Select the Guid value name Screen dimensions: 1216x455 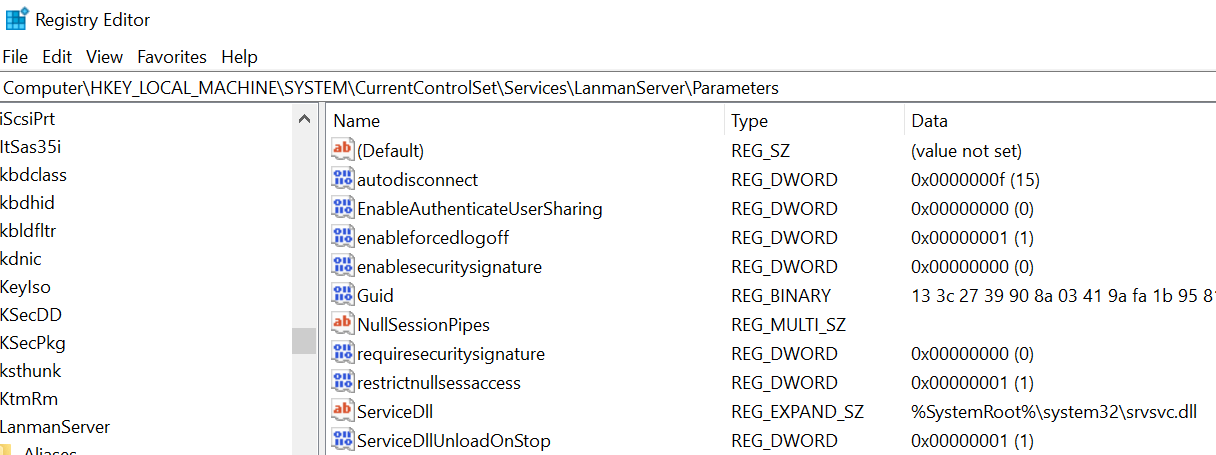[x=376, y=296]
